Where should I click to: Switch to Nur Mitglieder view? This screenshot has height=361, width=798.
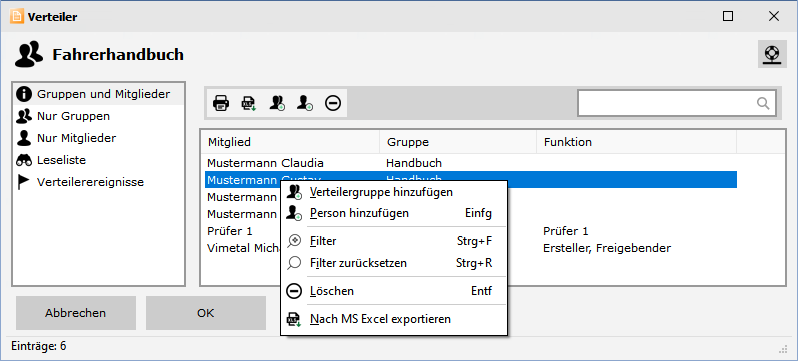[x=98, y=138]
